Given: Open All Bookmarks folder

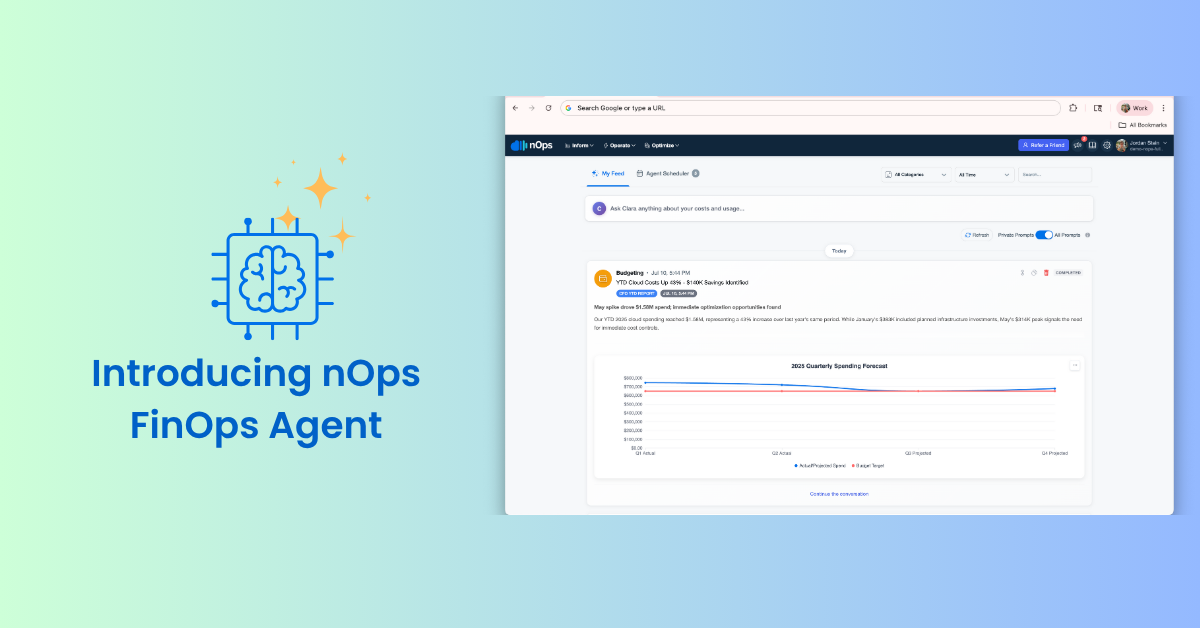Looking at the screenshot, I should pyautogui.click(x=1142, y=125).
